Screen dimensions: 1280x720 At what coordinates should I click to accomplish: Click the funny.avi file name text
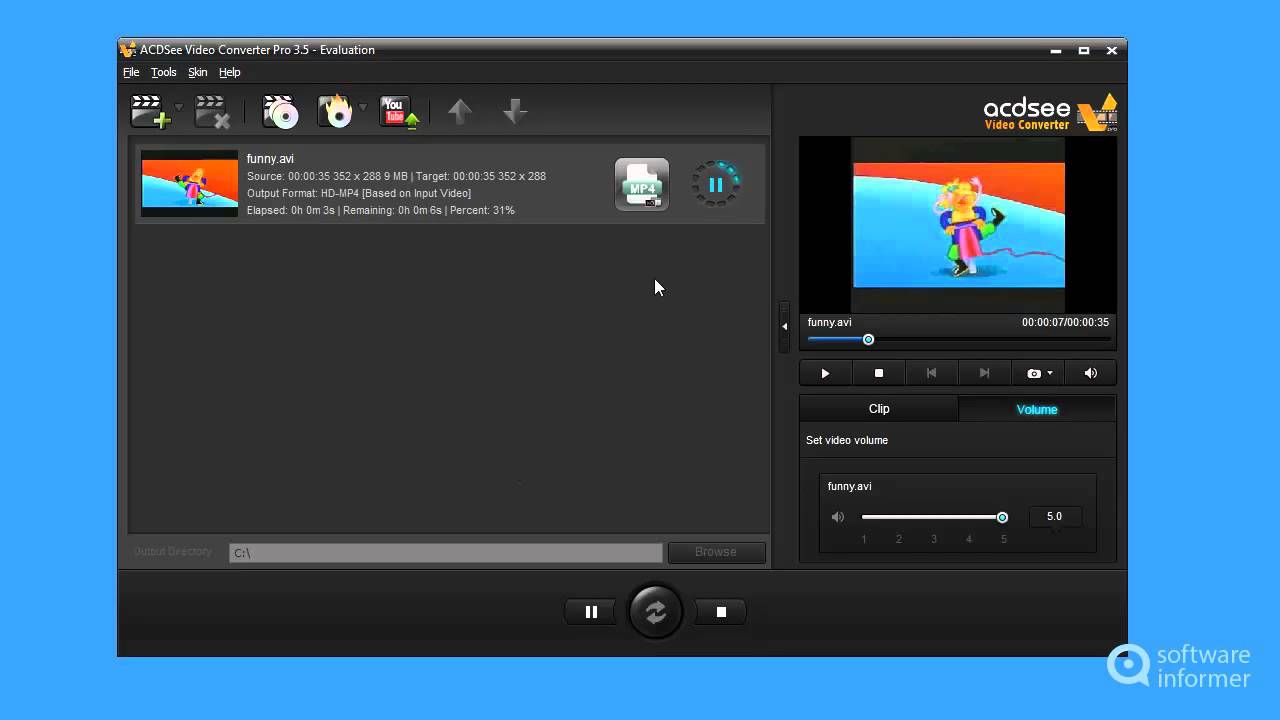click(270, 159)
